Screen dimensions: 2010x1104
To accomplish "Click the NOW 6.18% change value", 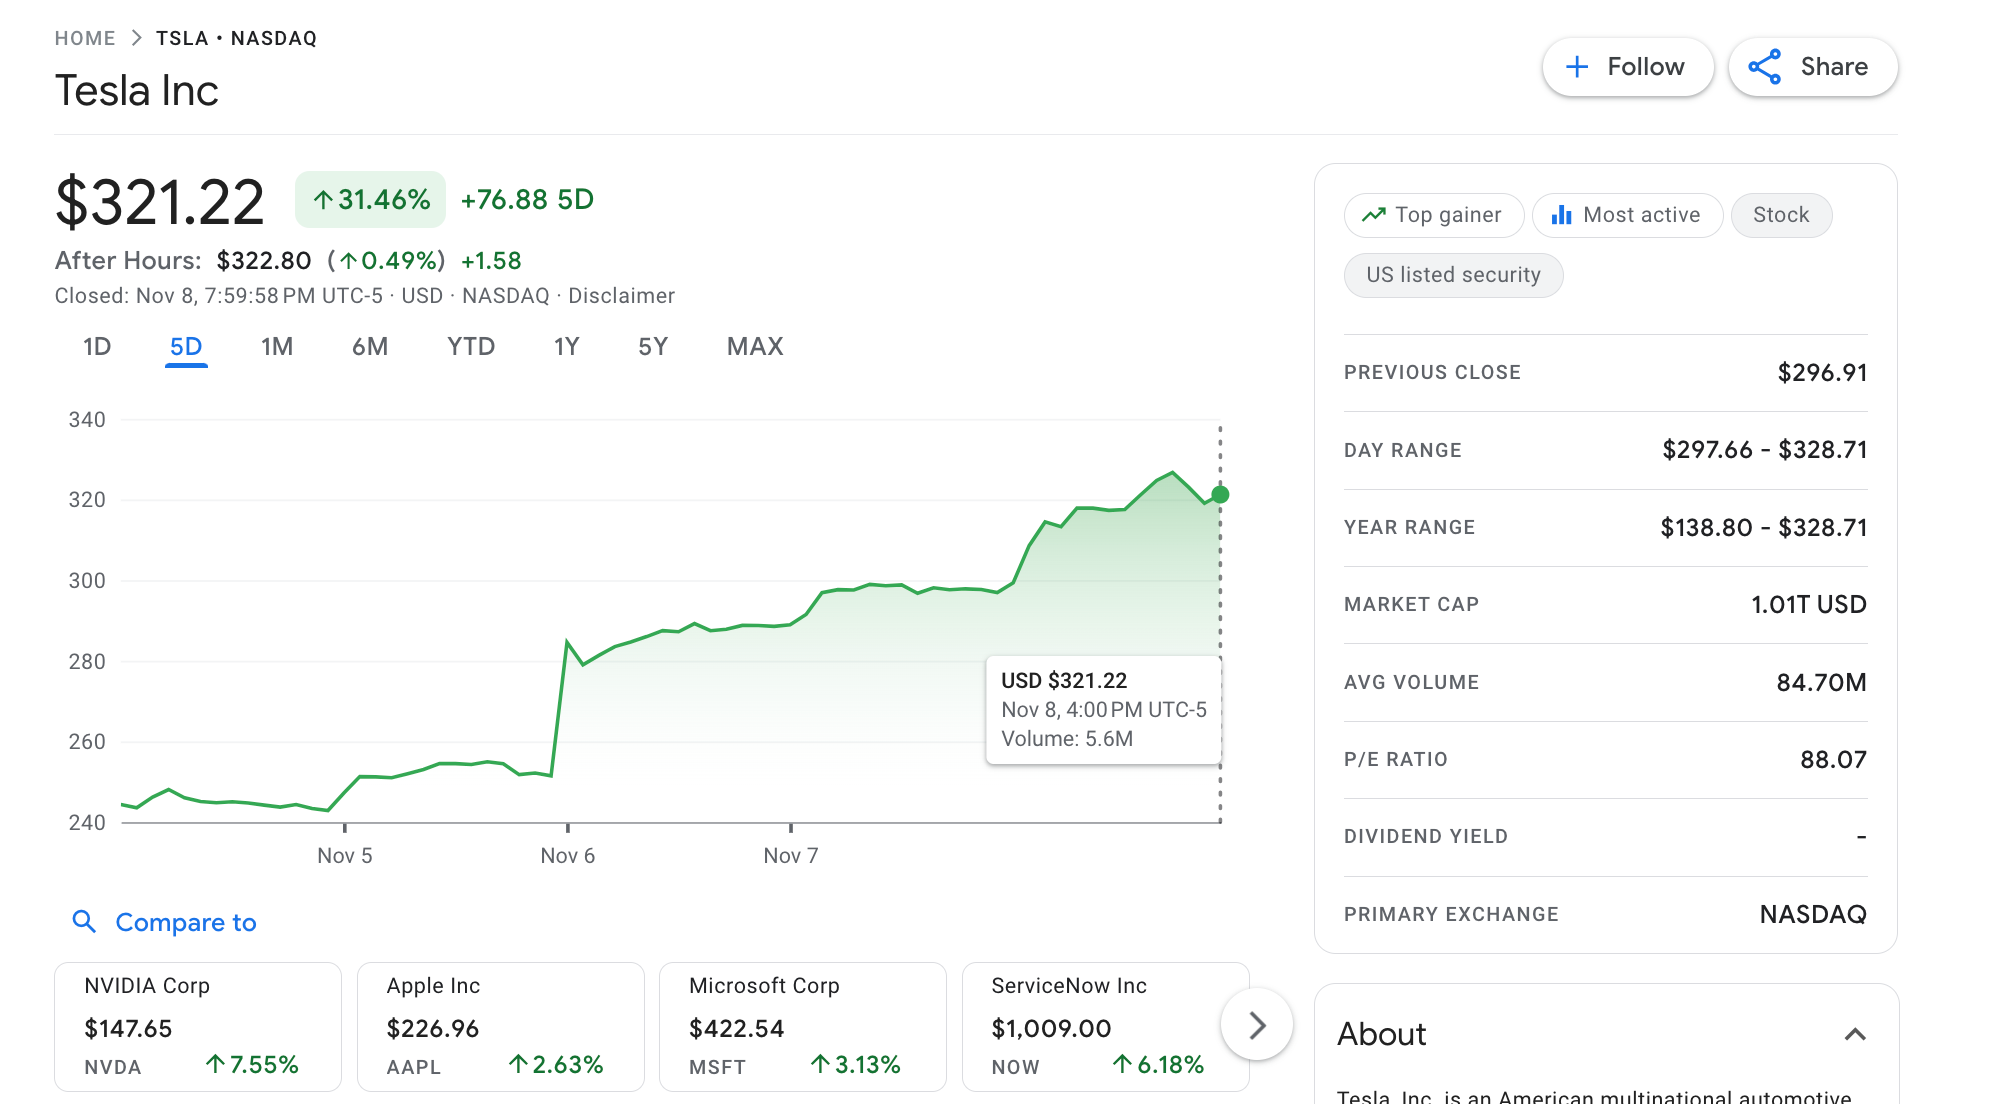I will [1158, 1065].
